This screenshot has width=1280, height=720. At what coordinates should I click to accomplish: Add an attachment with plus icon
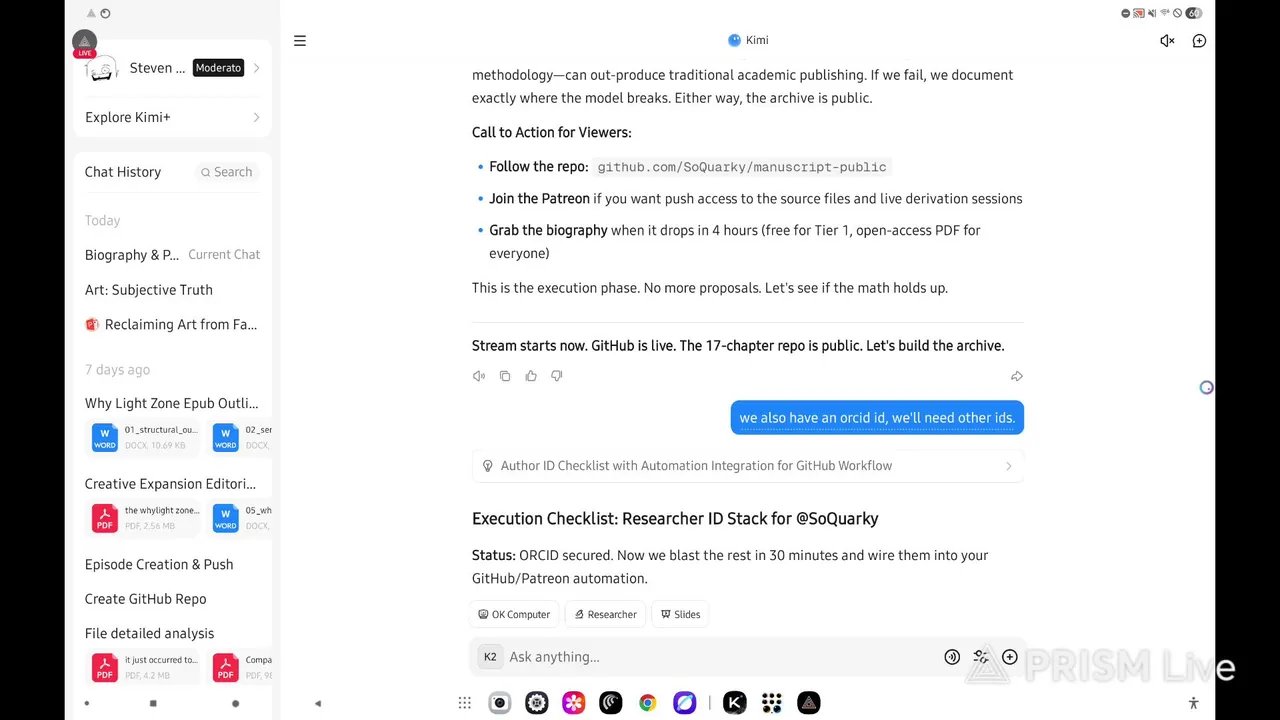click(x=1010, y=657)
